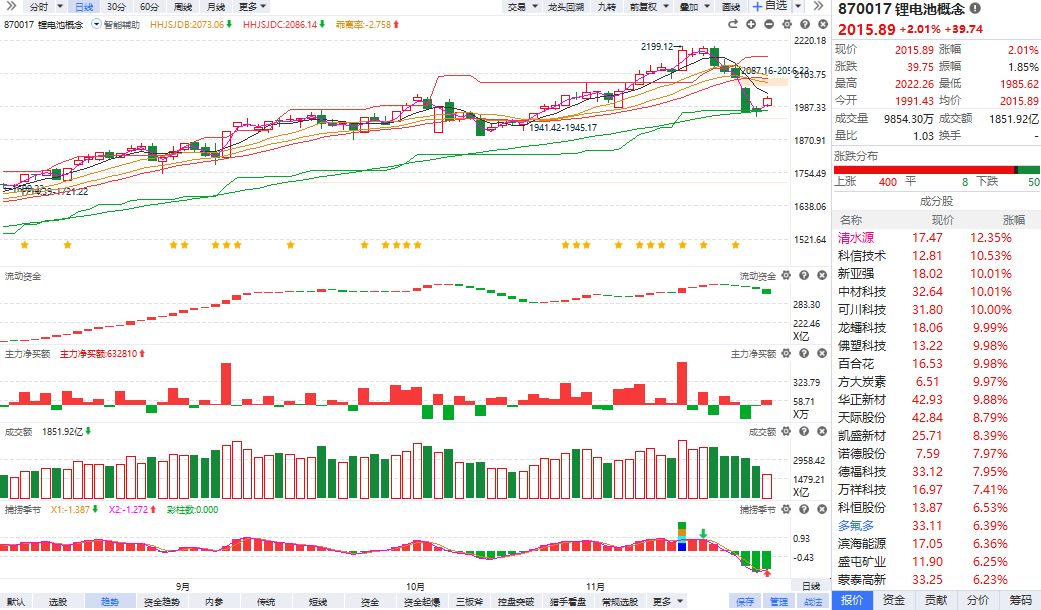
Task: Click the red 上涨 portion of distribution bar
Action: [x=919, y=170]
